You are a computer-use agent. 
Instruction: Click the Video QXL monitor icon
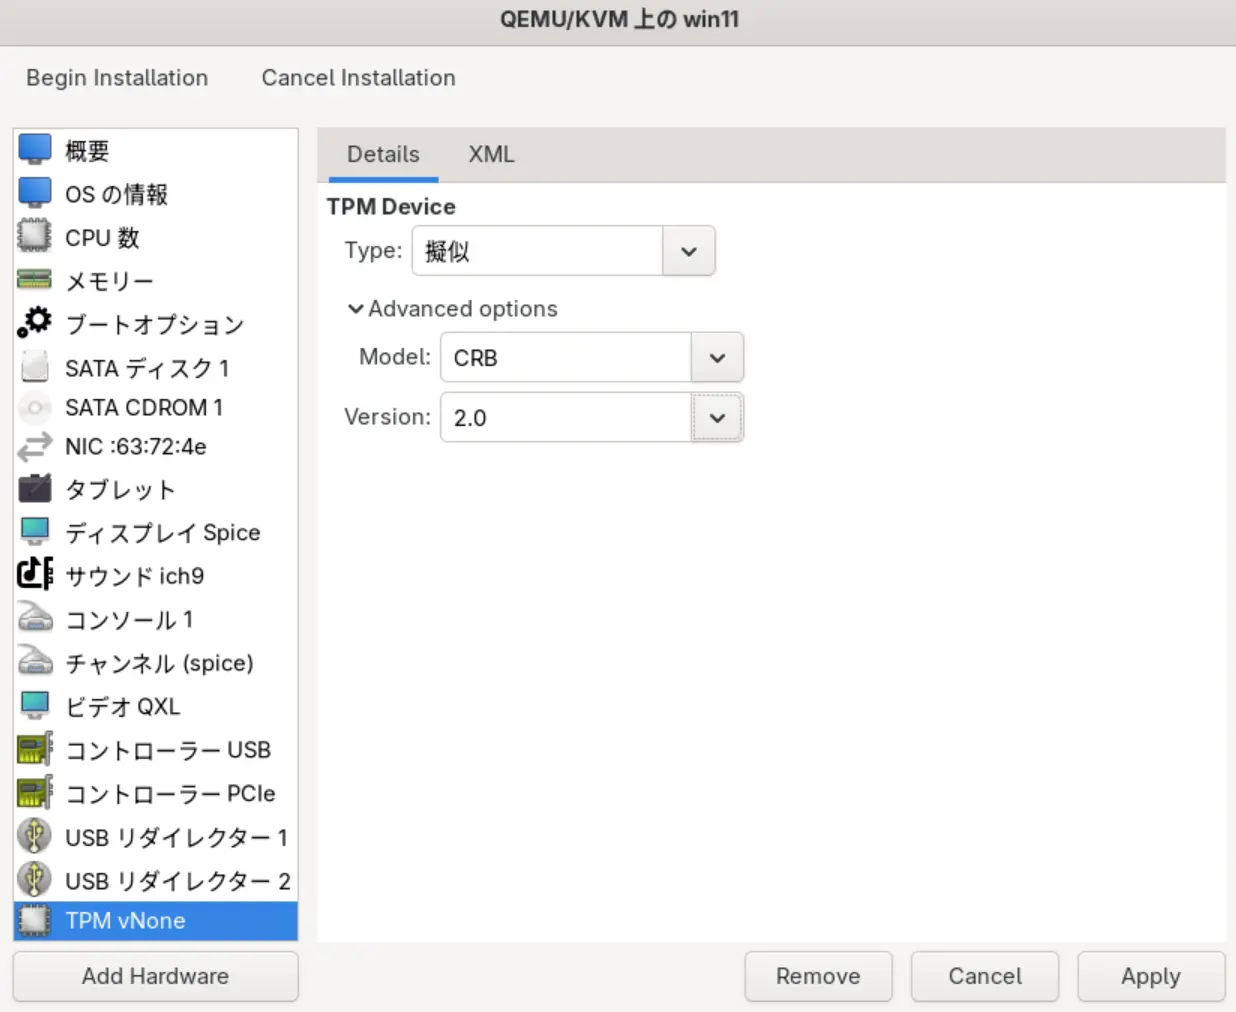pos(34,705)
